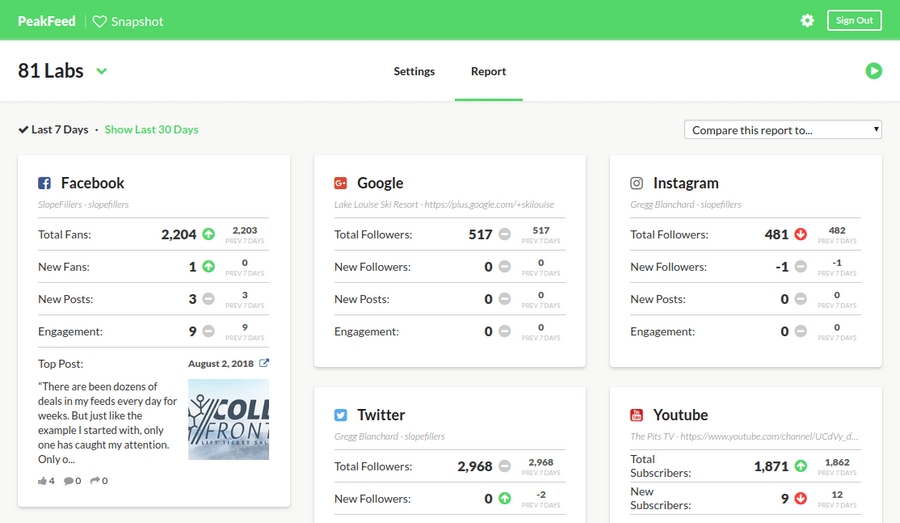
Task: Click Youtube New Subscribers down arrow
Action: [x=801, y=498]
